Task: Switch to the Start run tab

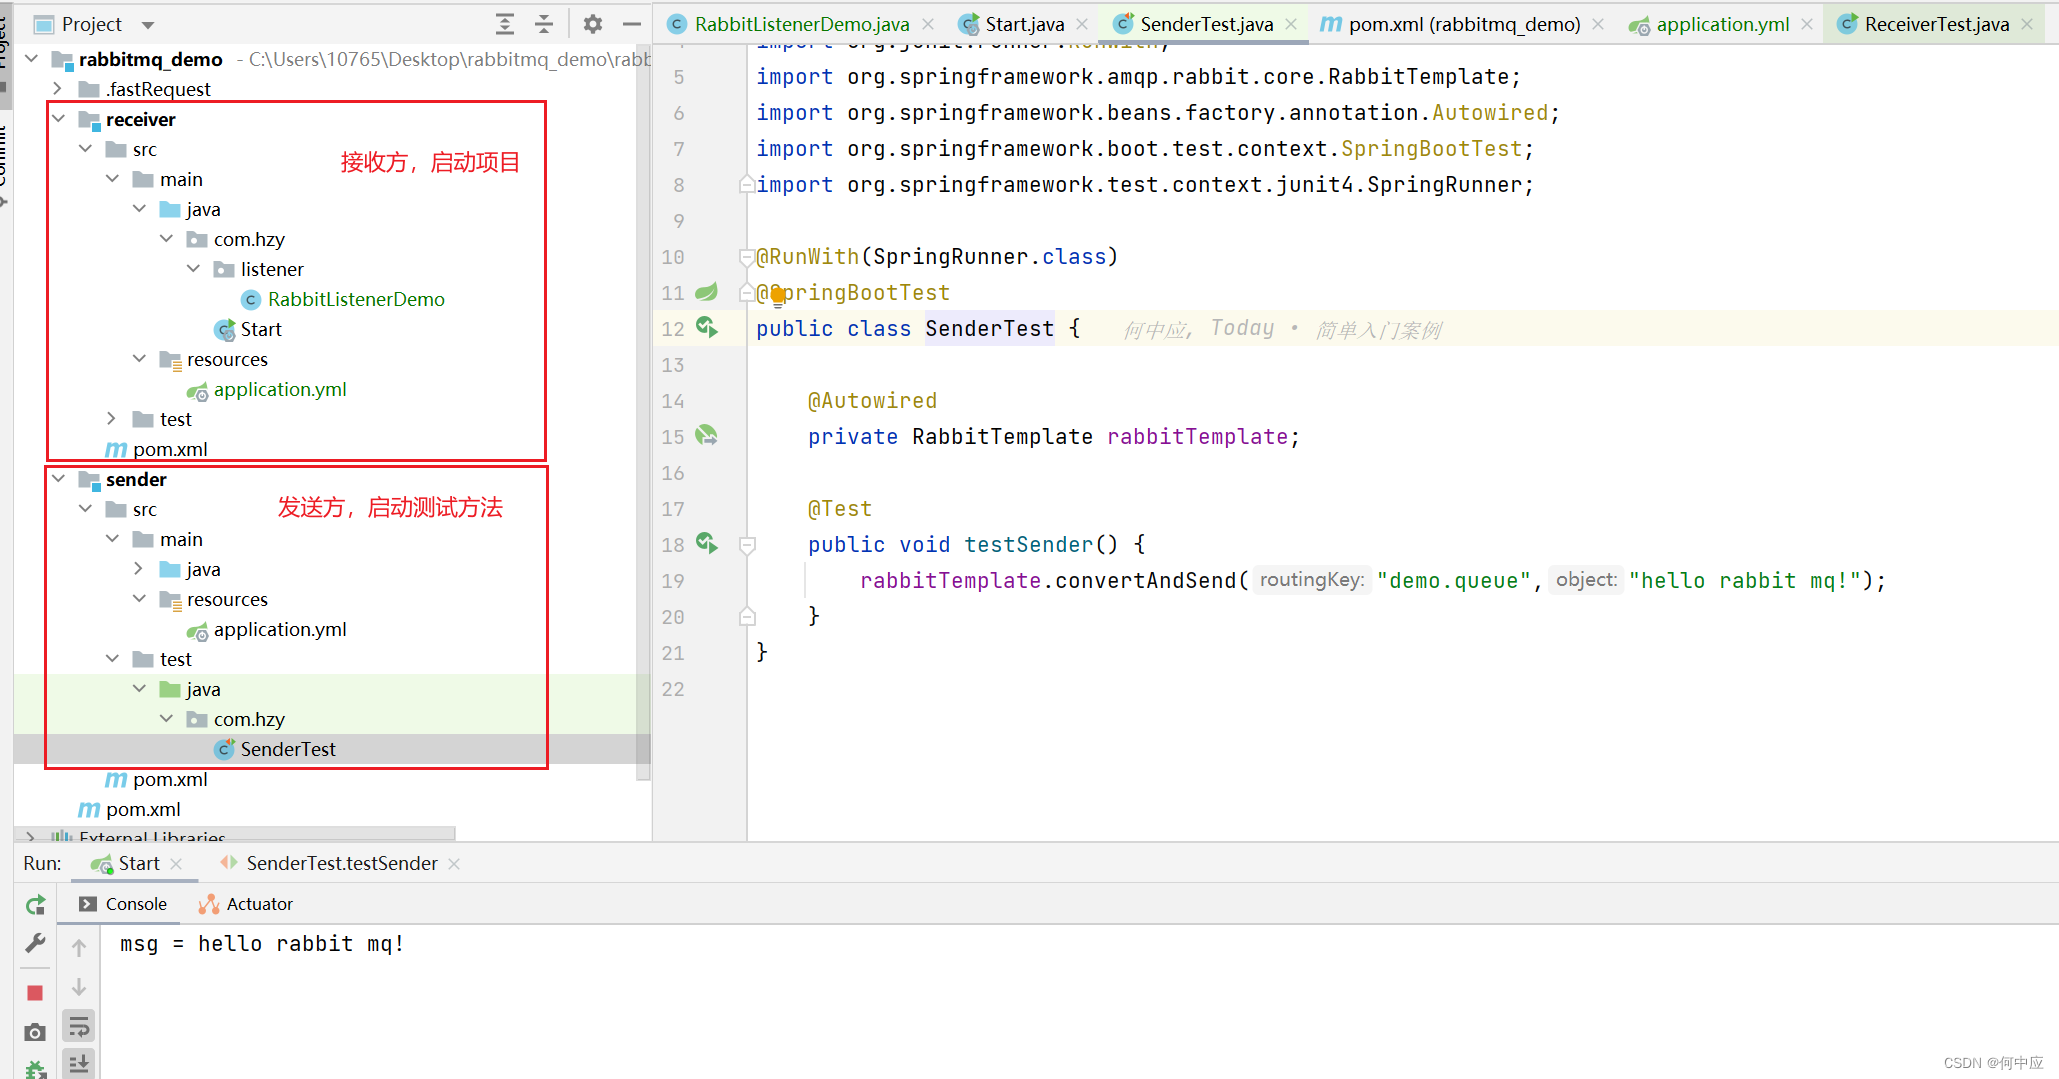Action: 138,863
